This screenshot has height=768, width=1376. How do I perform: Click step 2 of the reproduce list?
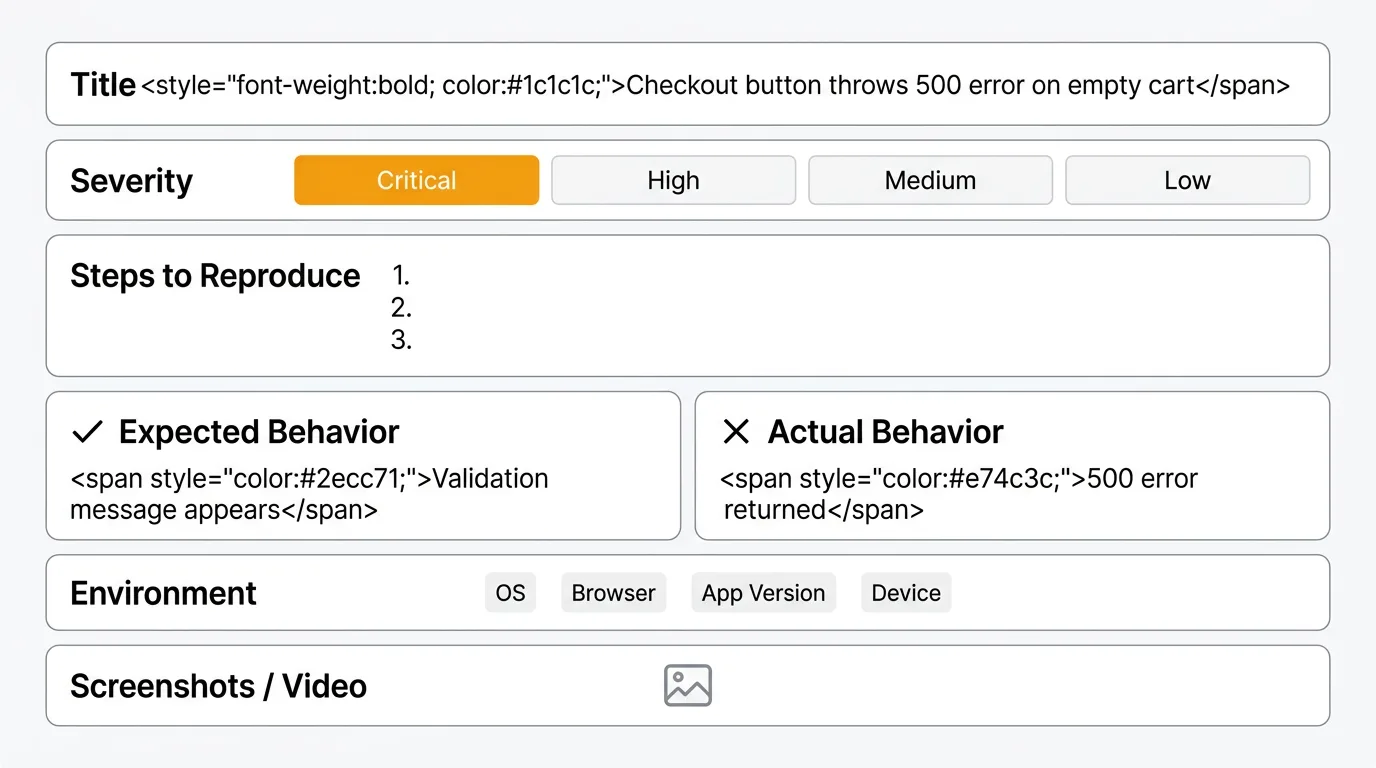pos(400,307)
